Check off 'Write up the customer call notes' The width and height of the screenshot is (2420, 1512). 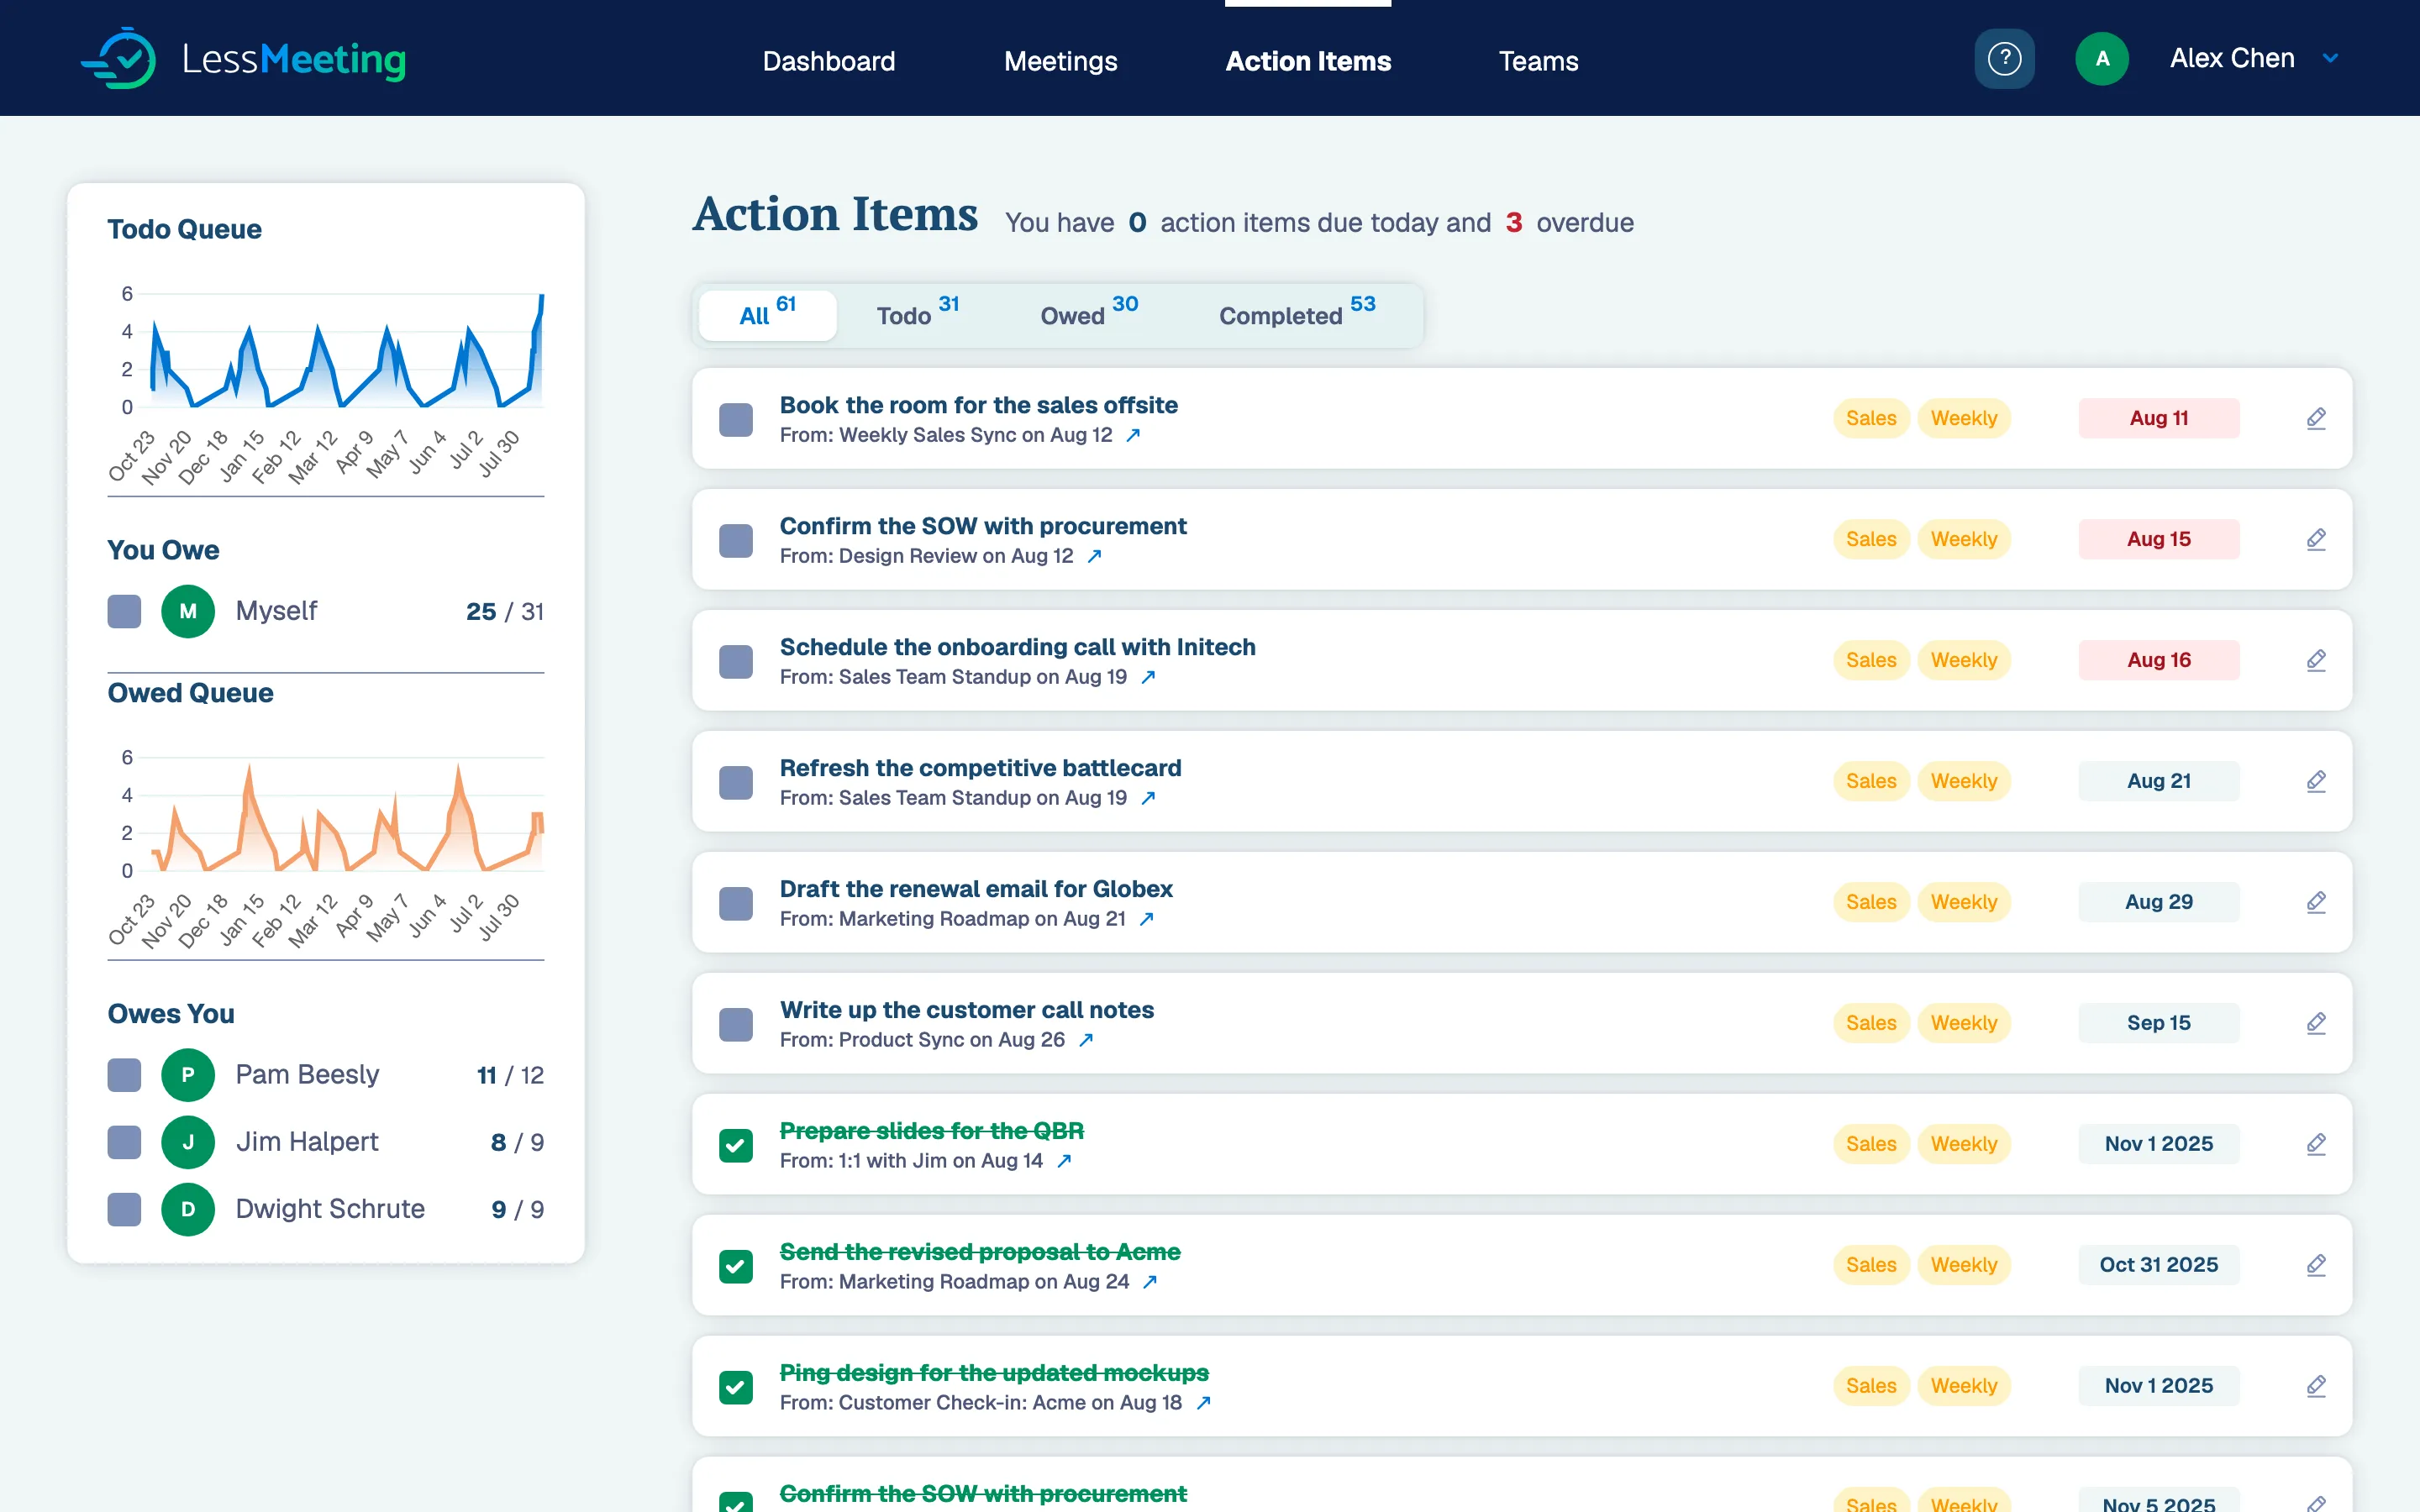tap(736, 1025)
